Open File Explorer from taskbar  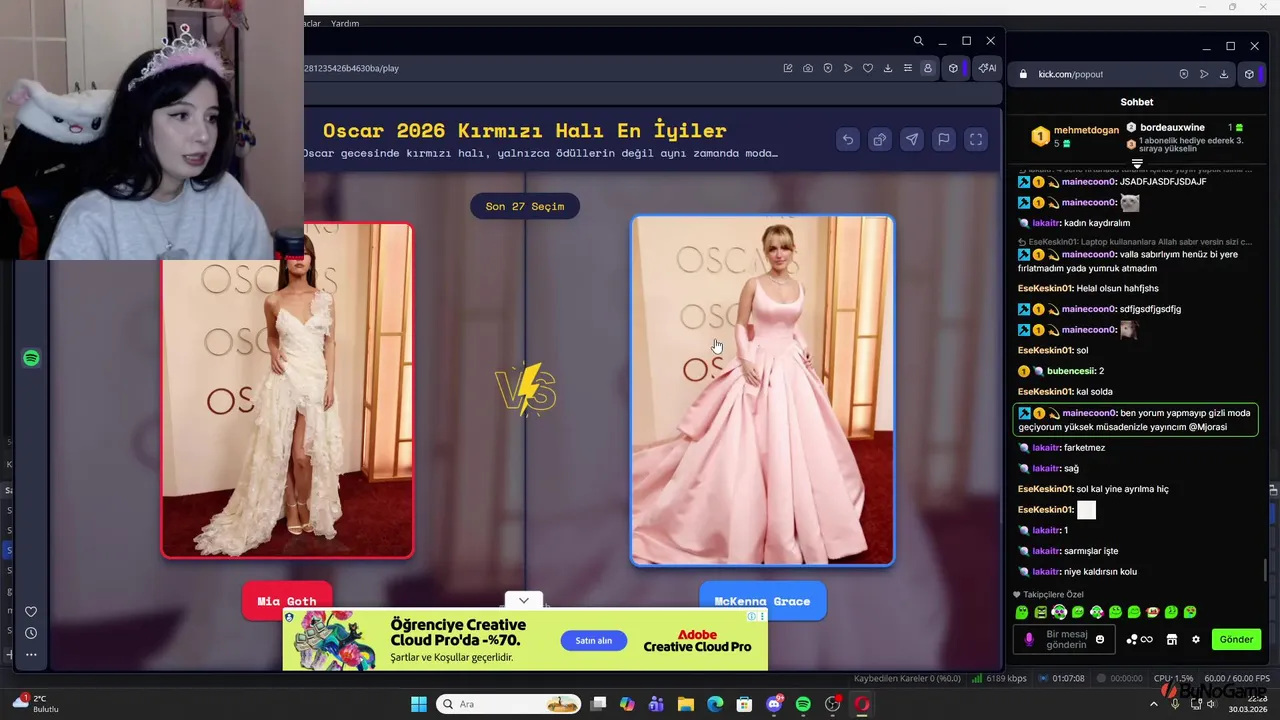coord(686,704)
